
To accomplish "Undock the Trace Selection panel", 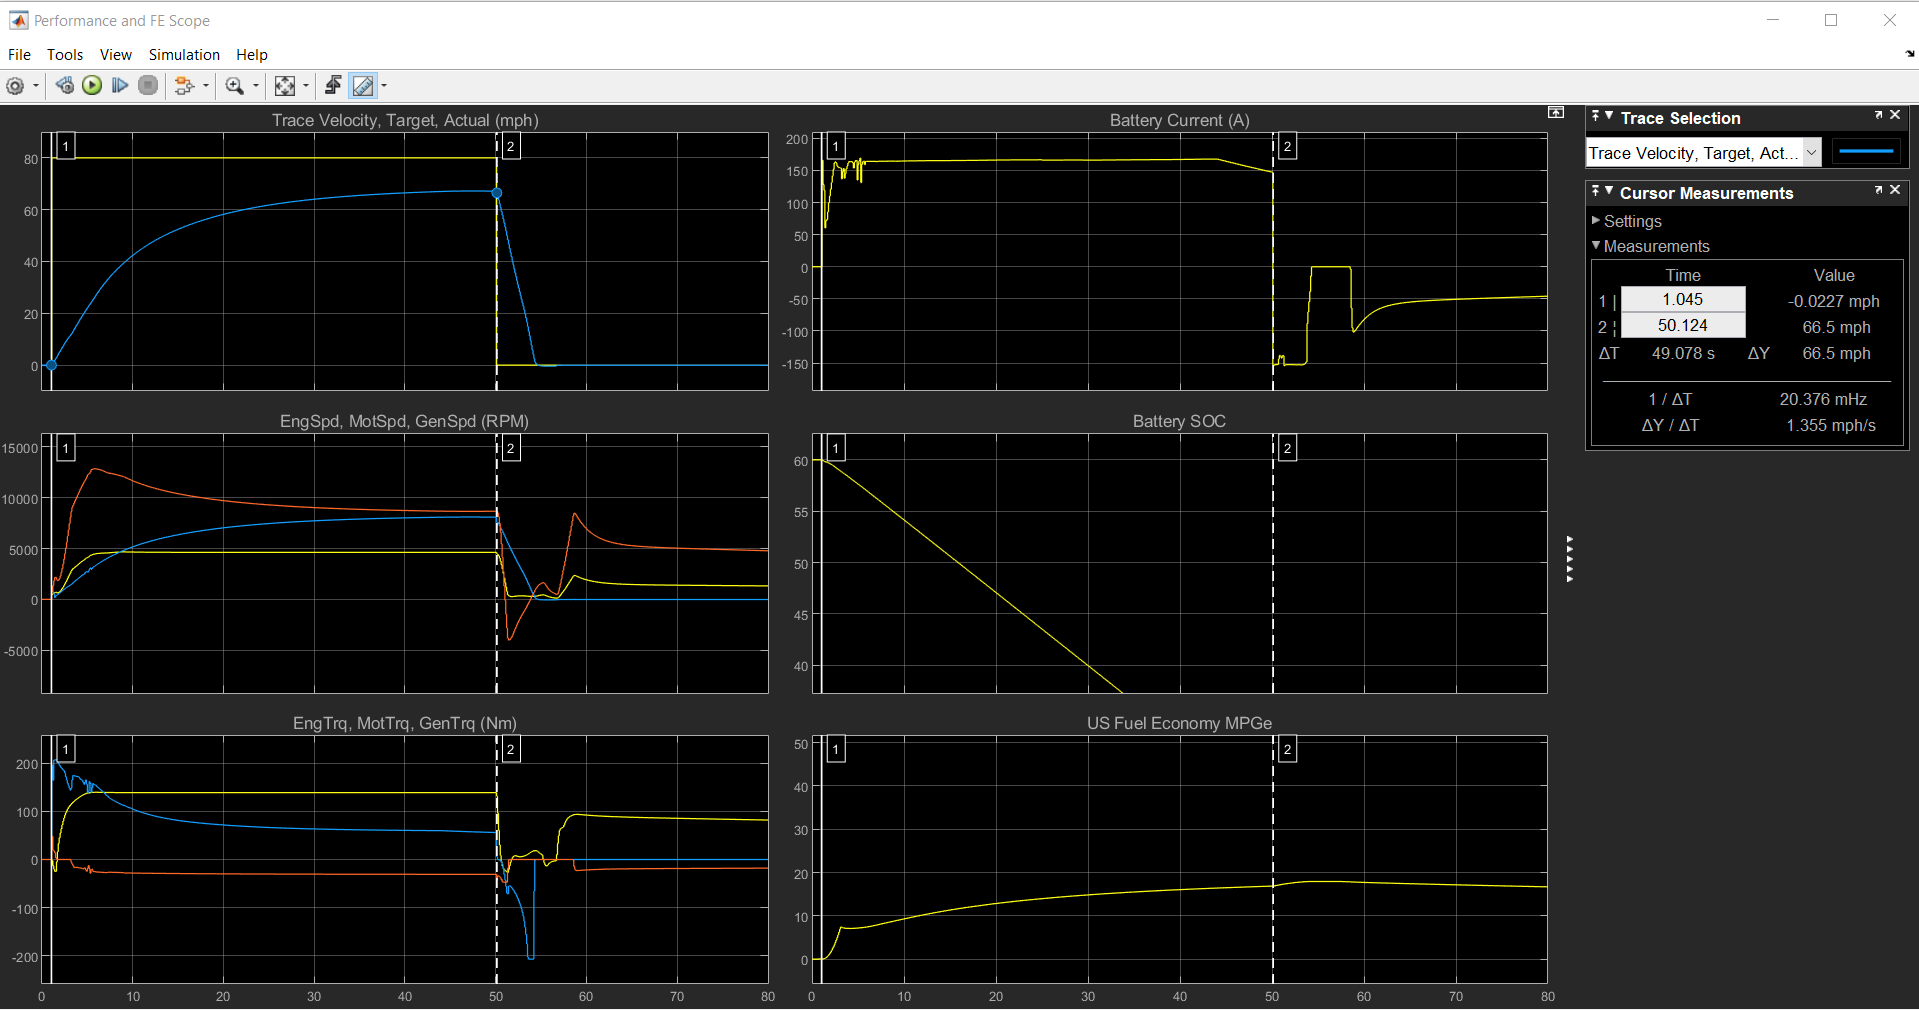I will click(1878, 116).
